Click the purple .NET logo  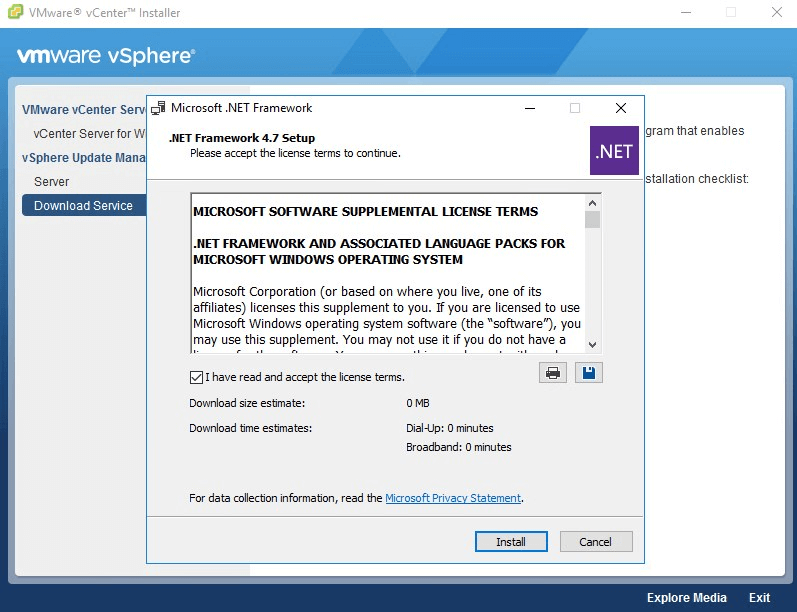pos(614,150)
